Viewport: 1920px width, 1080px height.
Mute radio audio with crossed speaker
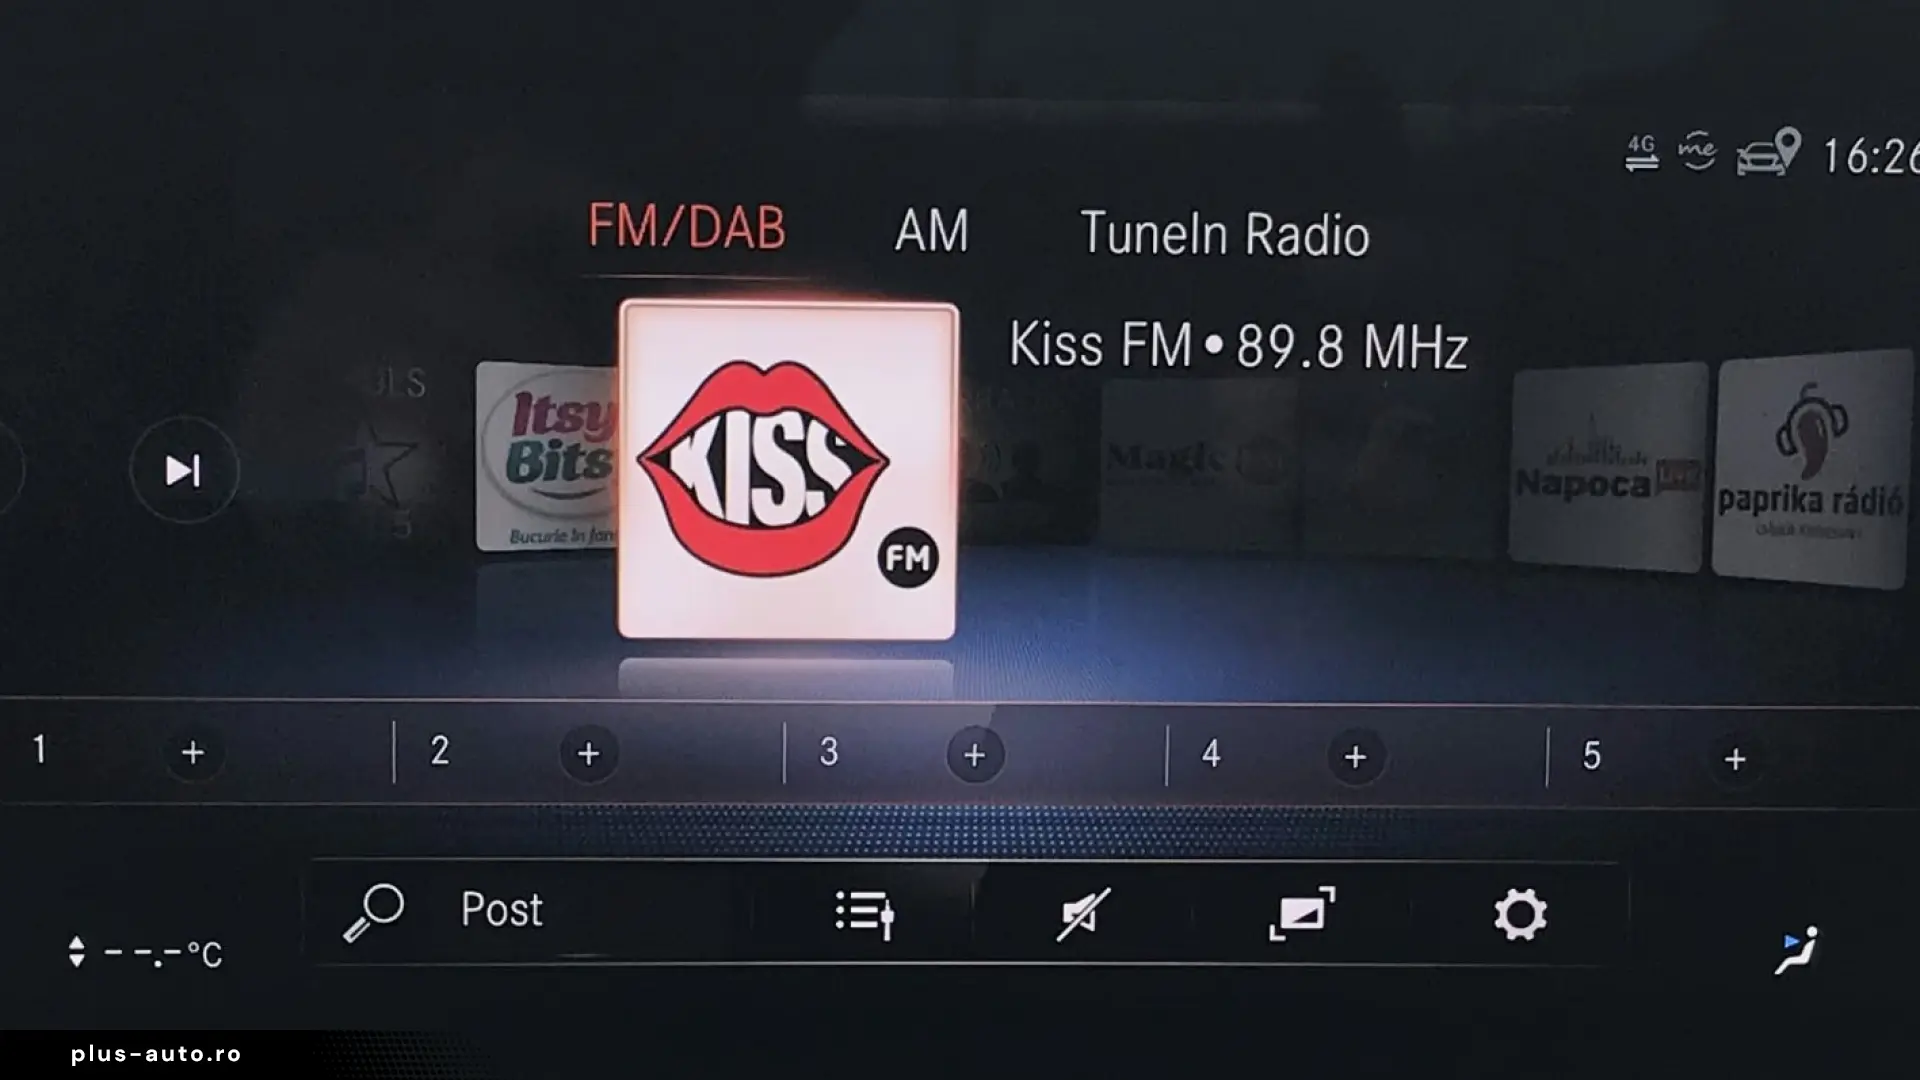[x=1083, y=914]
